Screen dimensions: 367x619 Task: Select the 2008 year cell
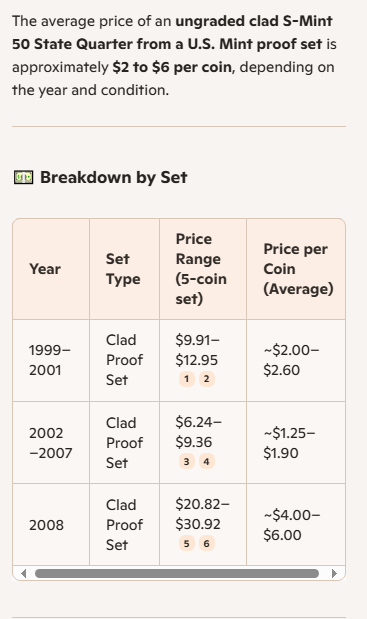click(51, 525)
